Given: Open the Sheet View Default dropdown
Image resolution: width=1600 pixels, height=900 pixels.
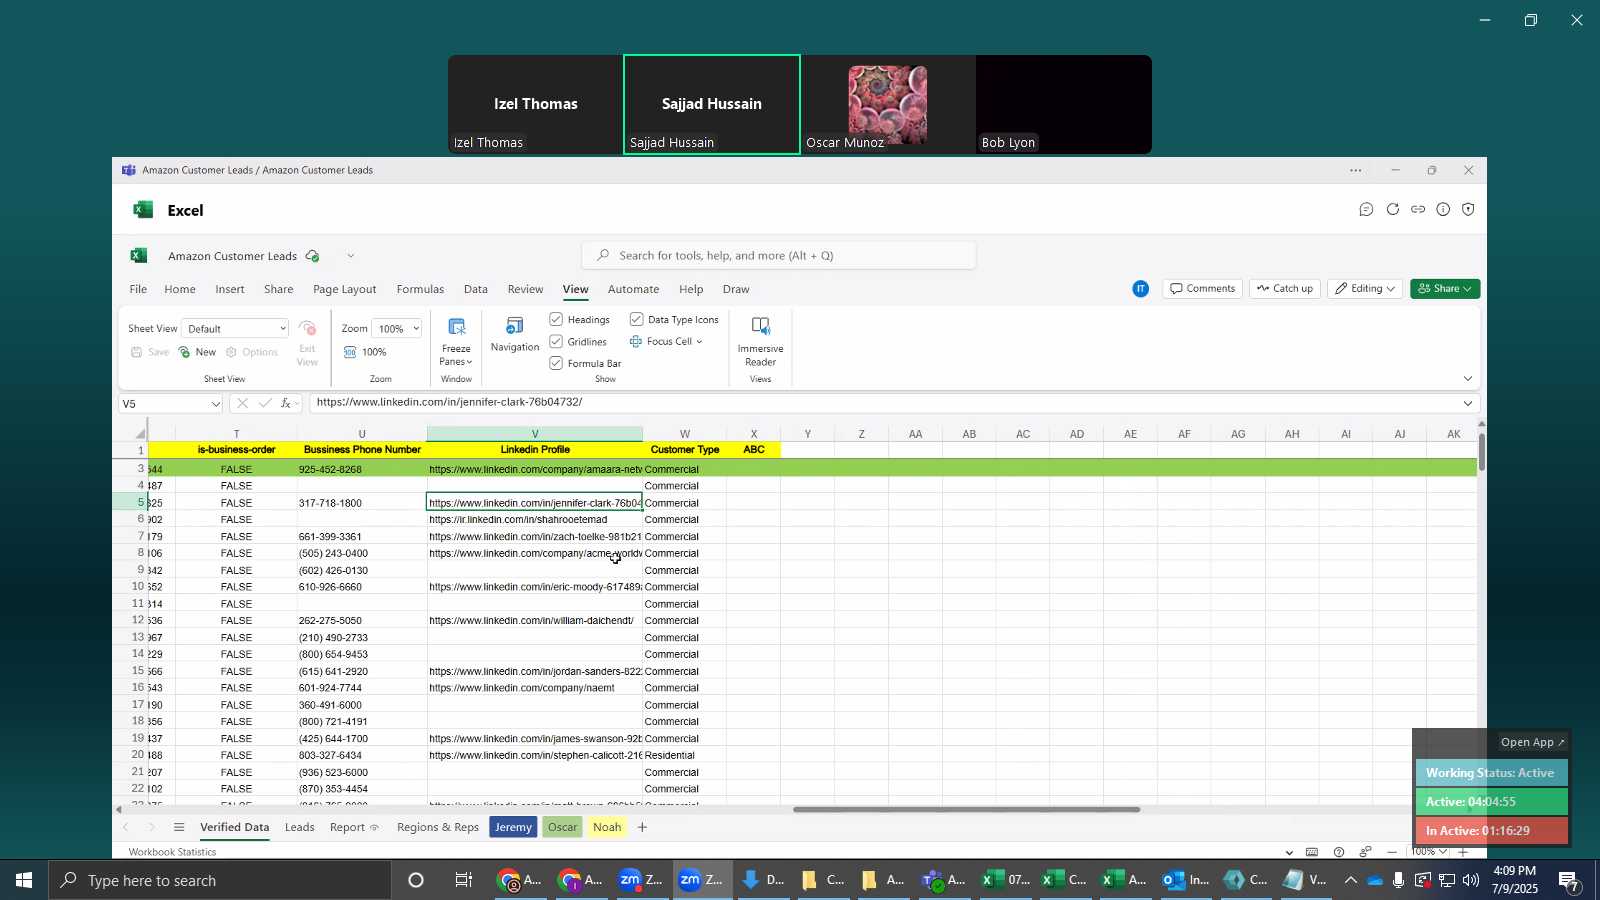Looking at the screenshot, I should click(x=235, y=329).
